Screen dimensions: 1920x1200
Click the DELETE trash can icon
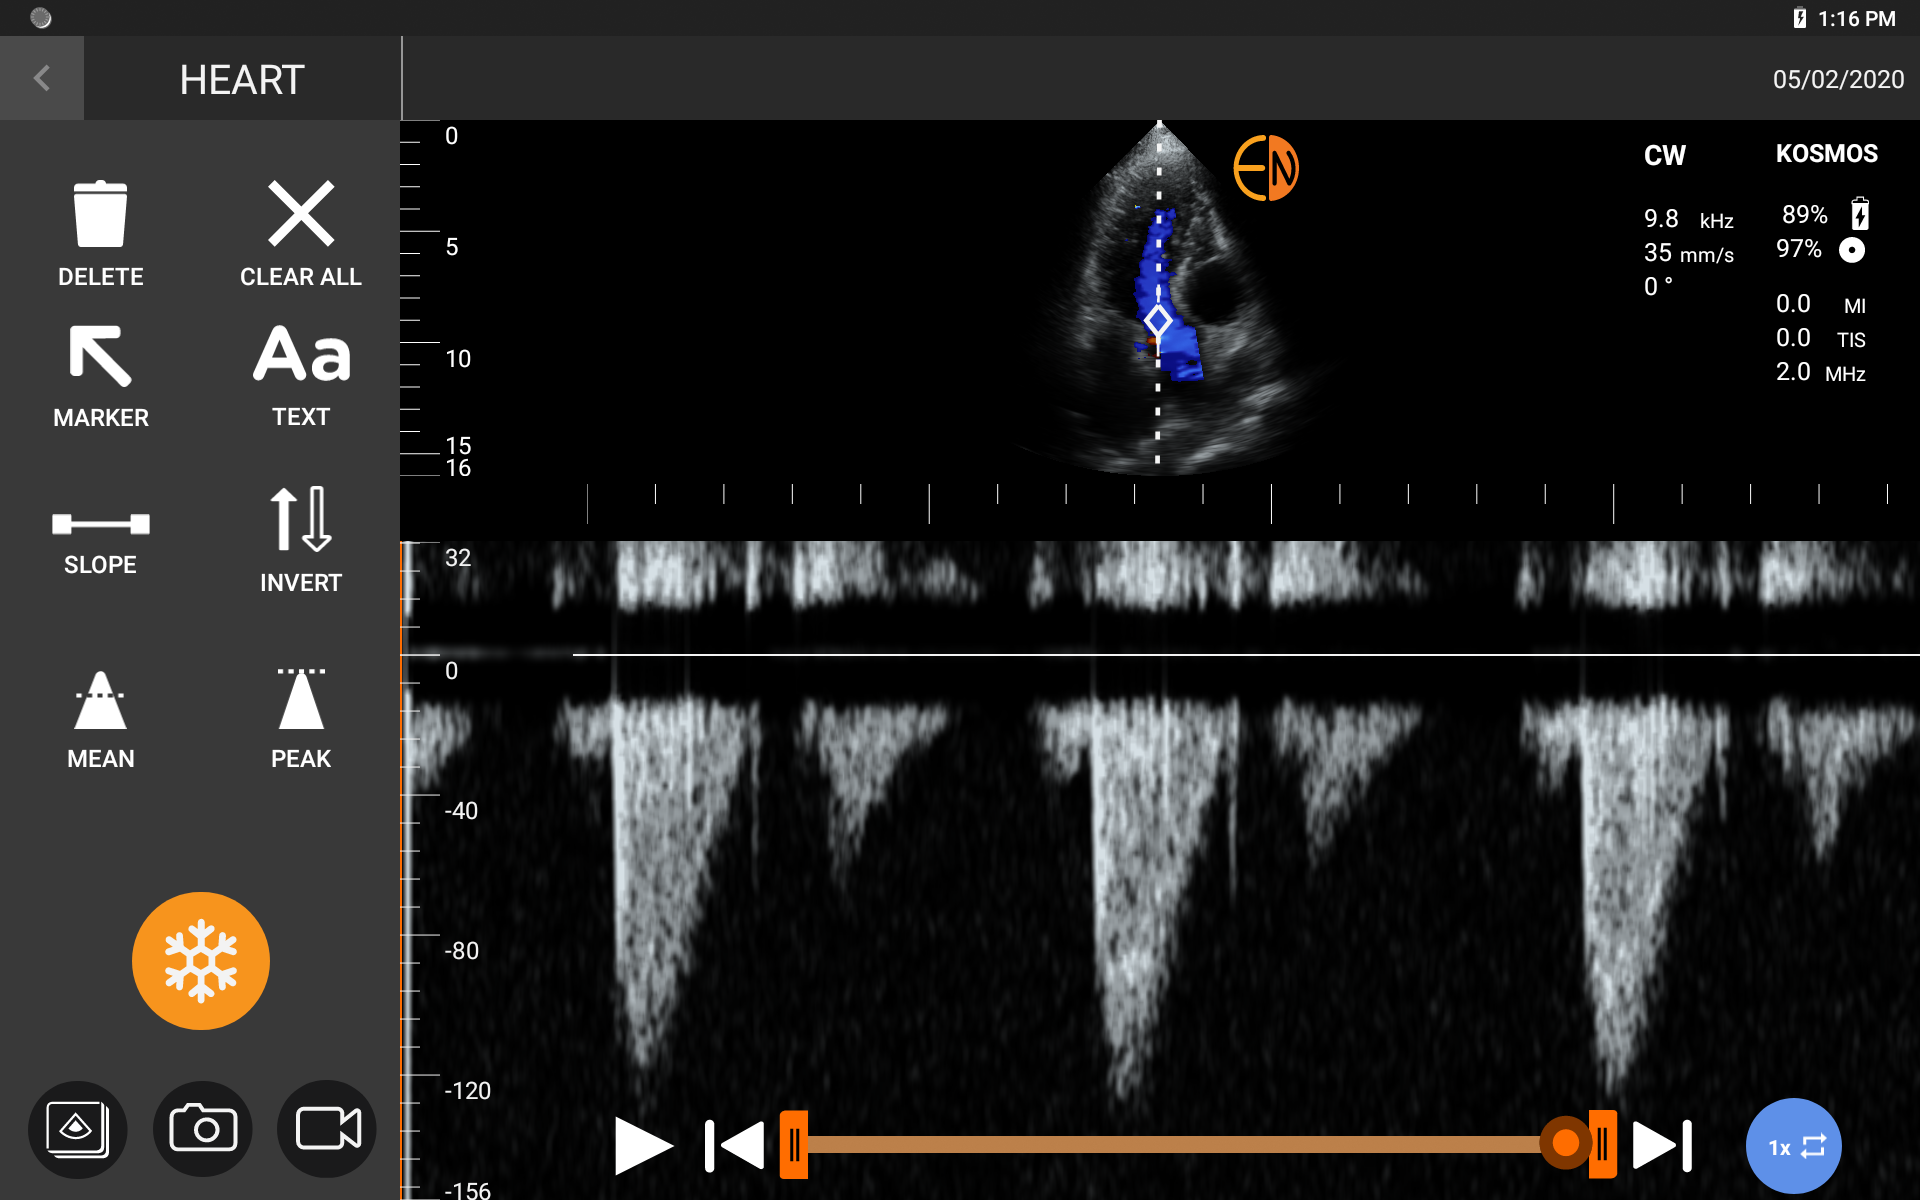coord(100,215)
